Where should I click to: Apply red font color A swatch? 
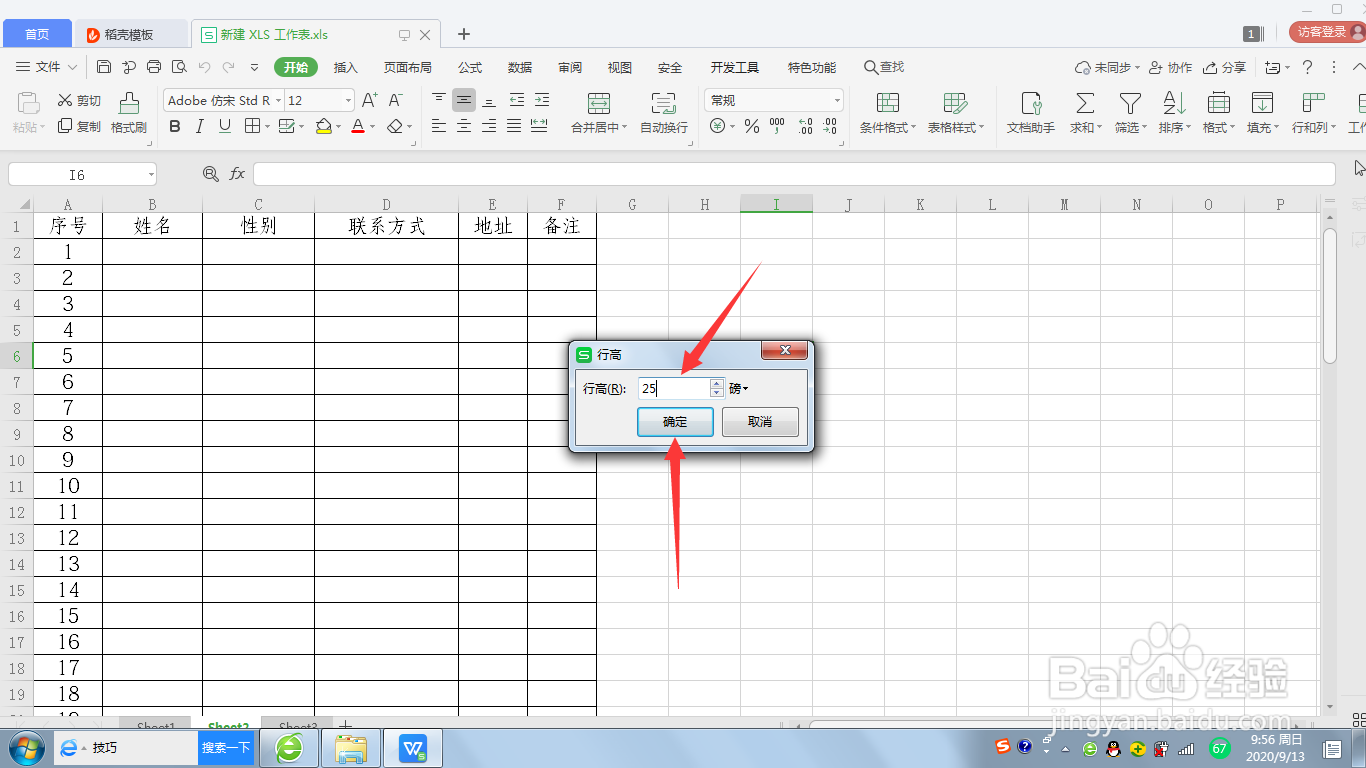point(358,126)
